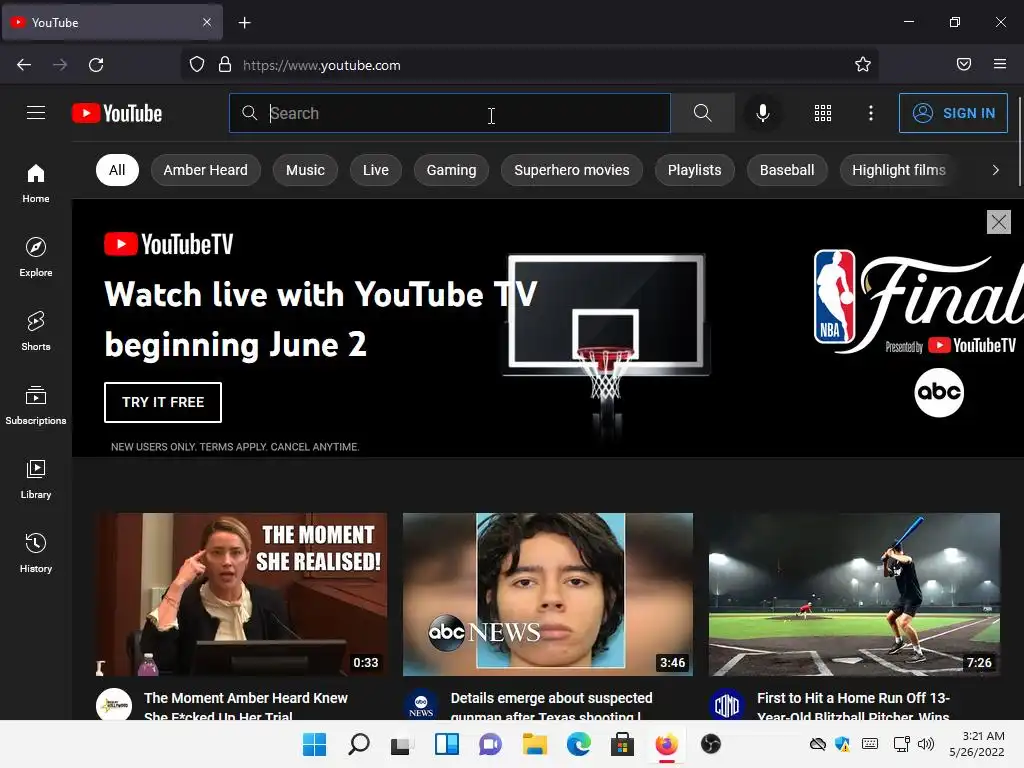The width and height of the screenshot is (1024, 768).
Task: Open Library in the sidebar
Action: coord(36,479)
